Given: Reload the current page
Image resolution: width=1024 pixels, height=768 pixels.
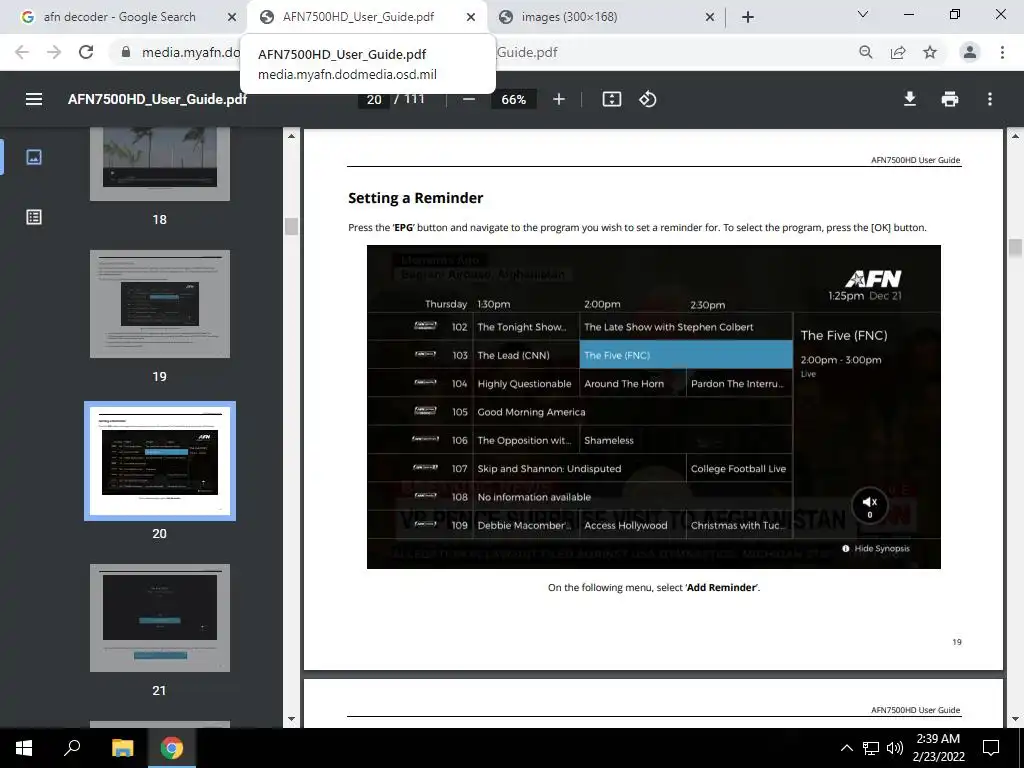Looking at the screenshot, I should pos(86,52).
